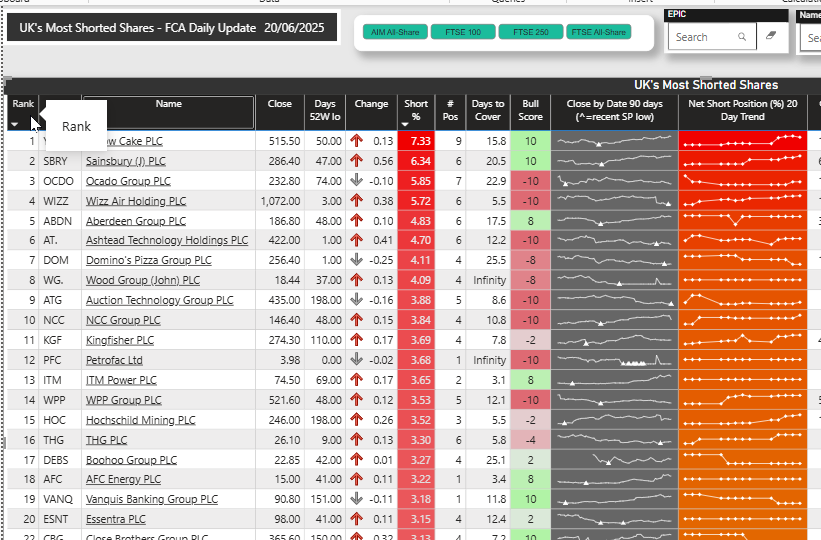Select Close by Date 90 days header

point(615,110)
